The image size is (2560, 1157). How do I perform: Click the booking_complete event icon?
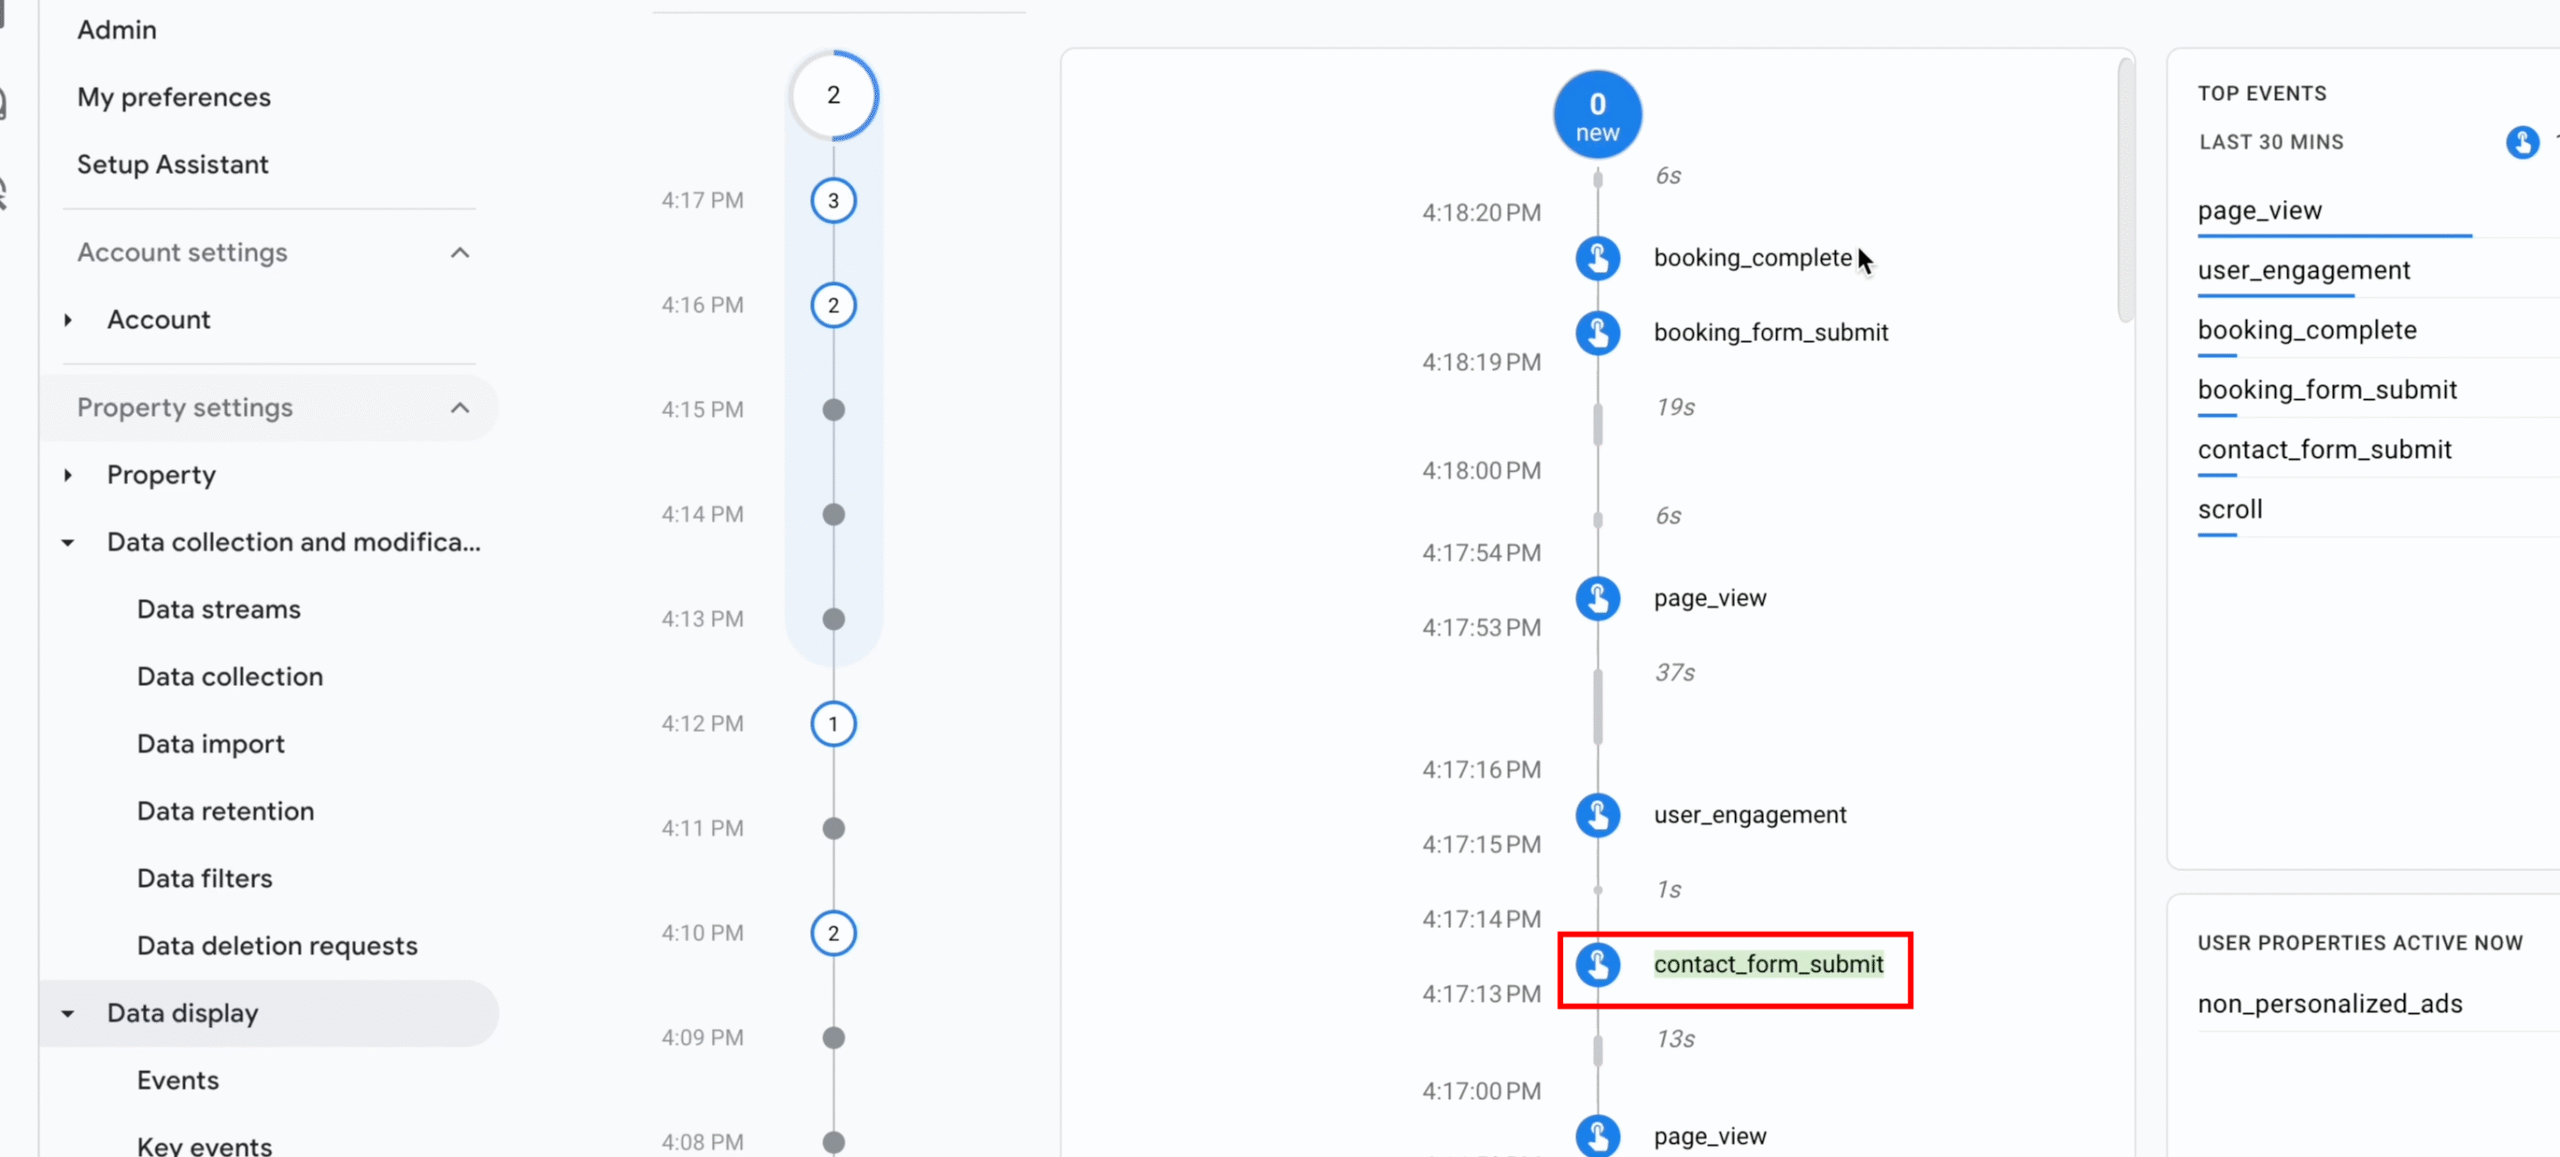point(1597,258)
